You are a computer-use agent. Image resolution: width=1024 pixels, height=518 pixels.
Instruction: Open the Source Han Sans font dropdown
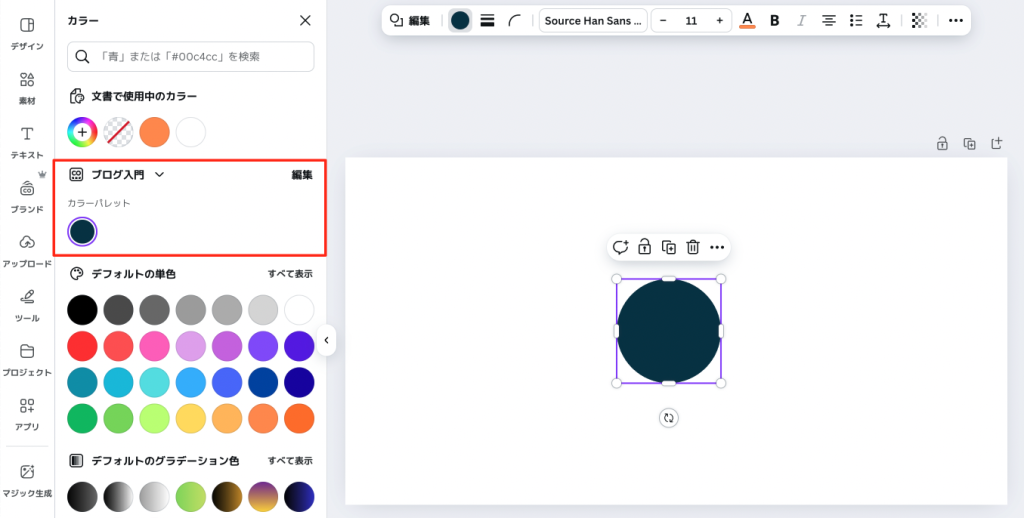point(593,20)
